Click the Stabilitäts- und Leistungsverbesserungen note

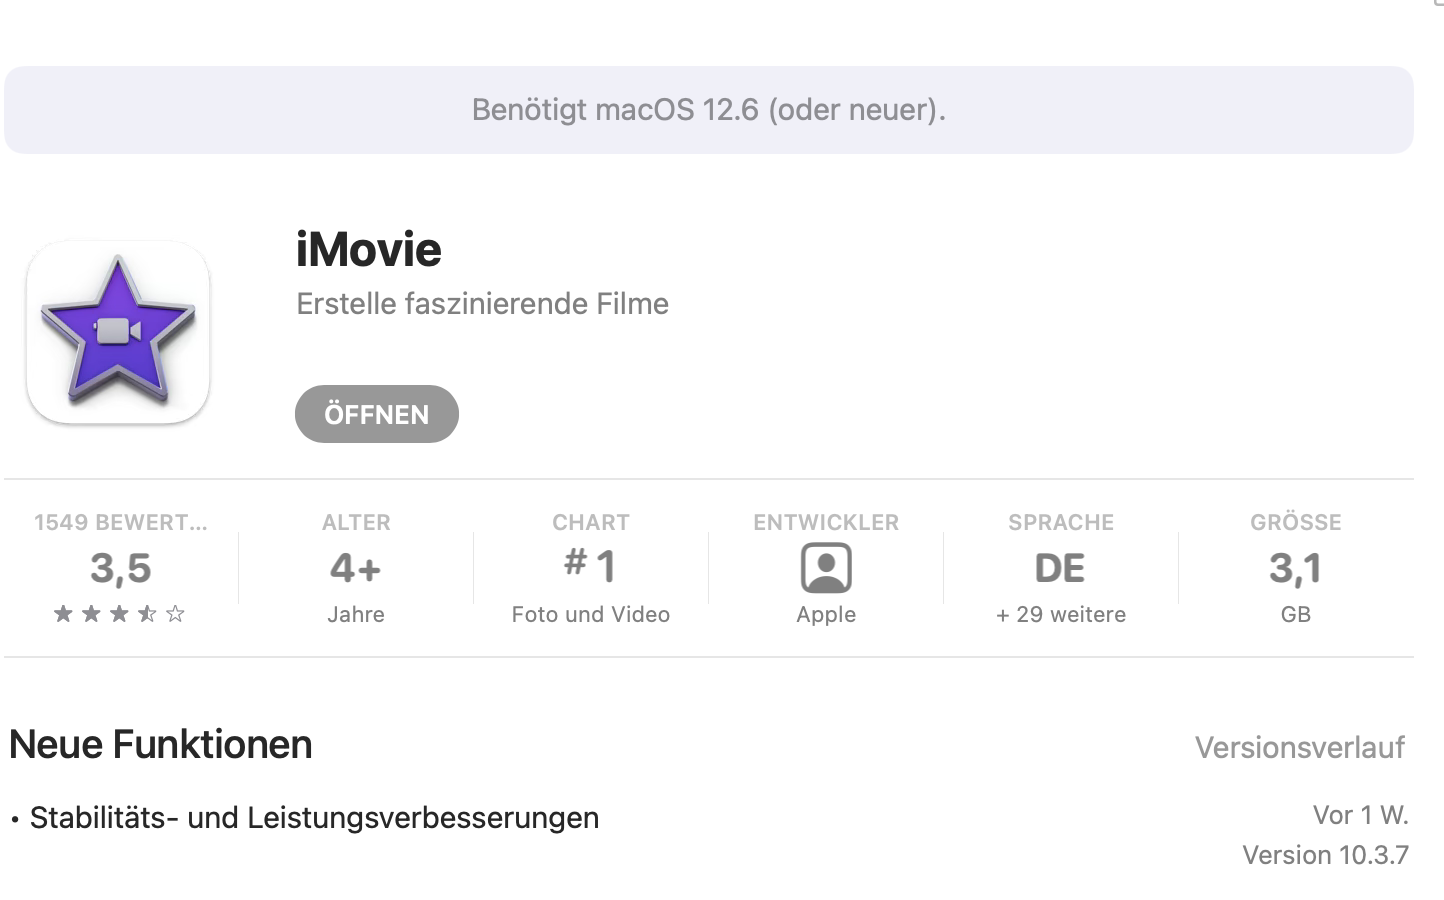point(314,818)
